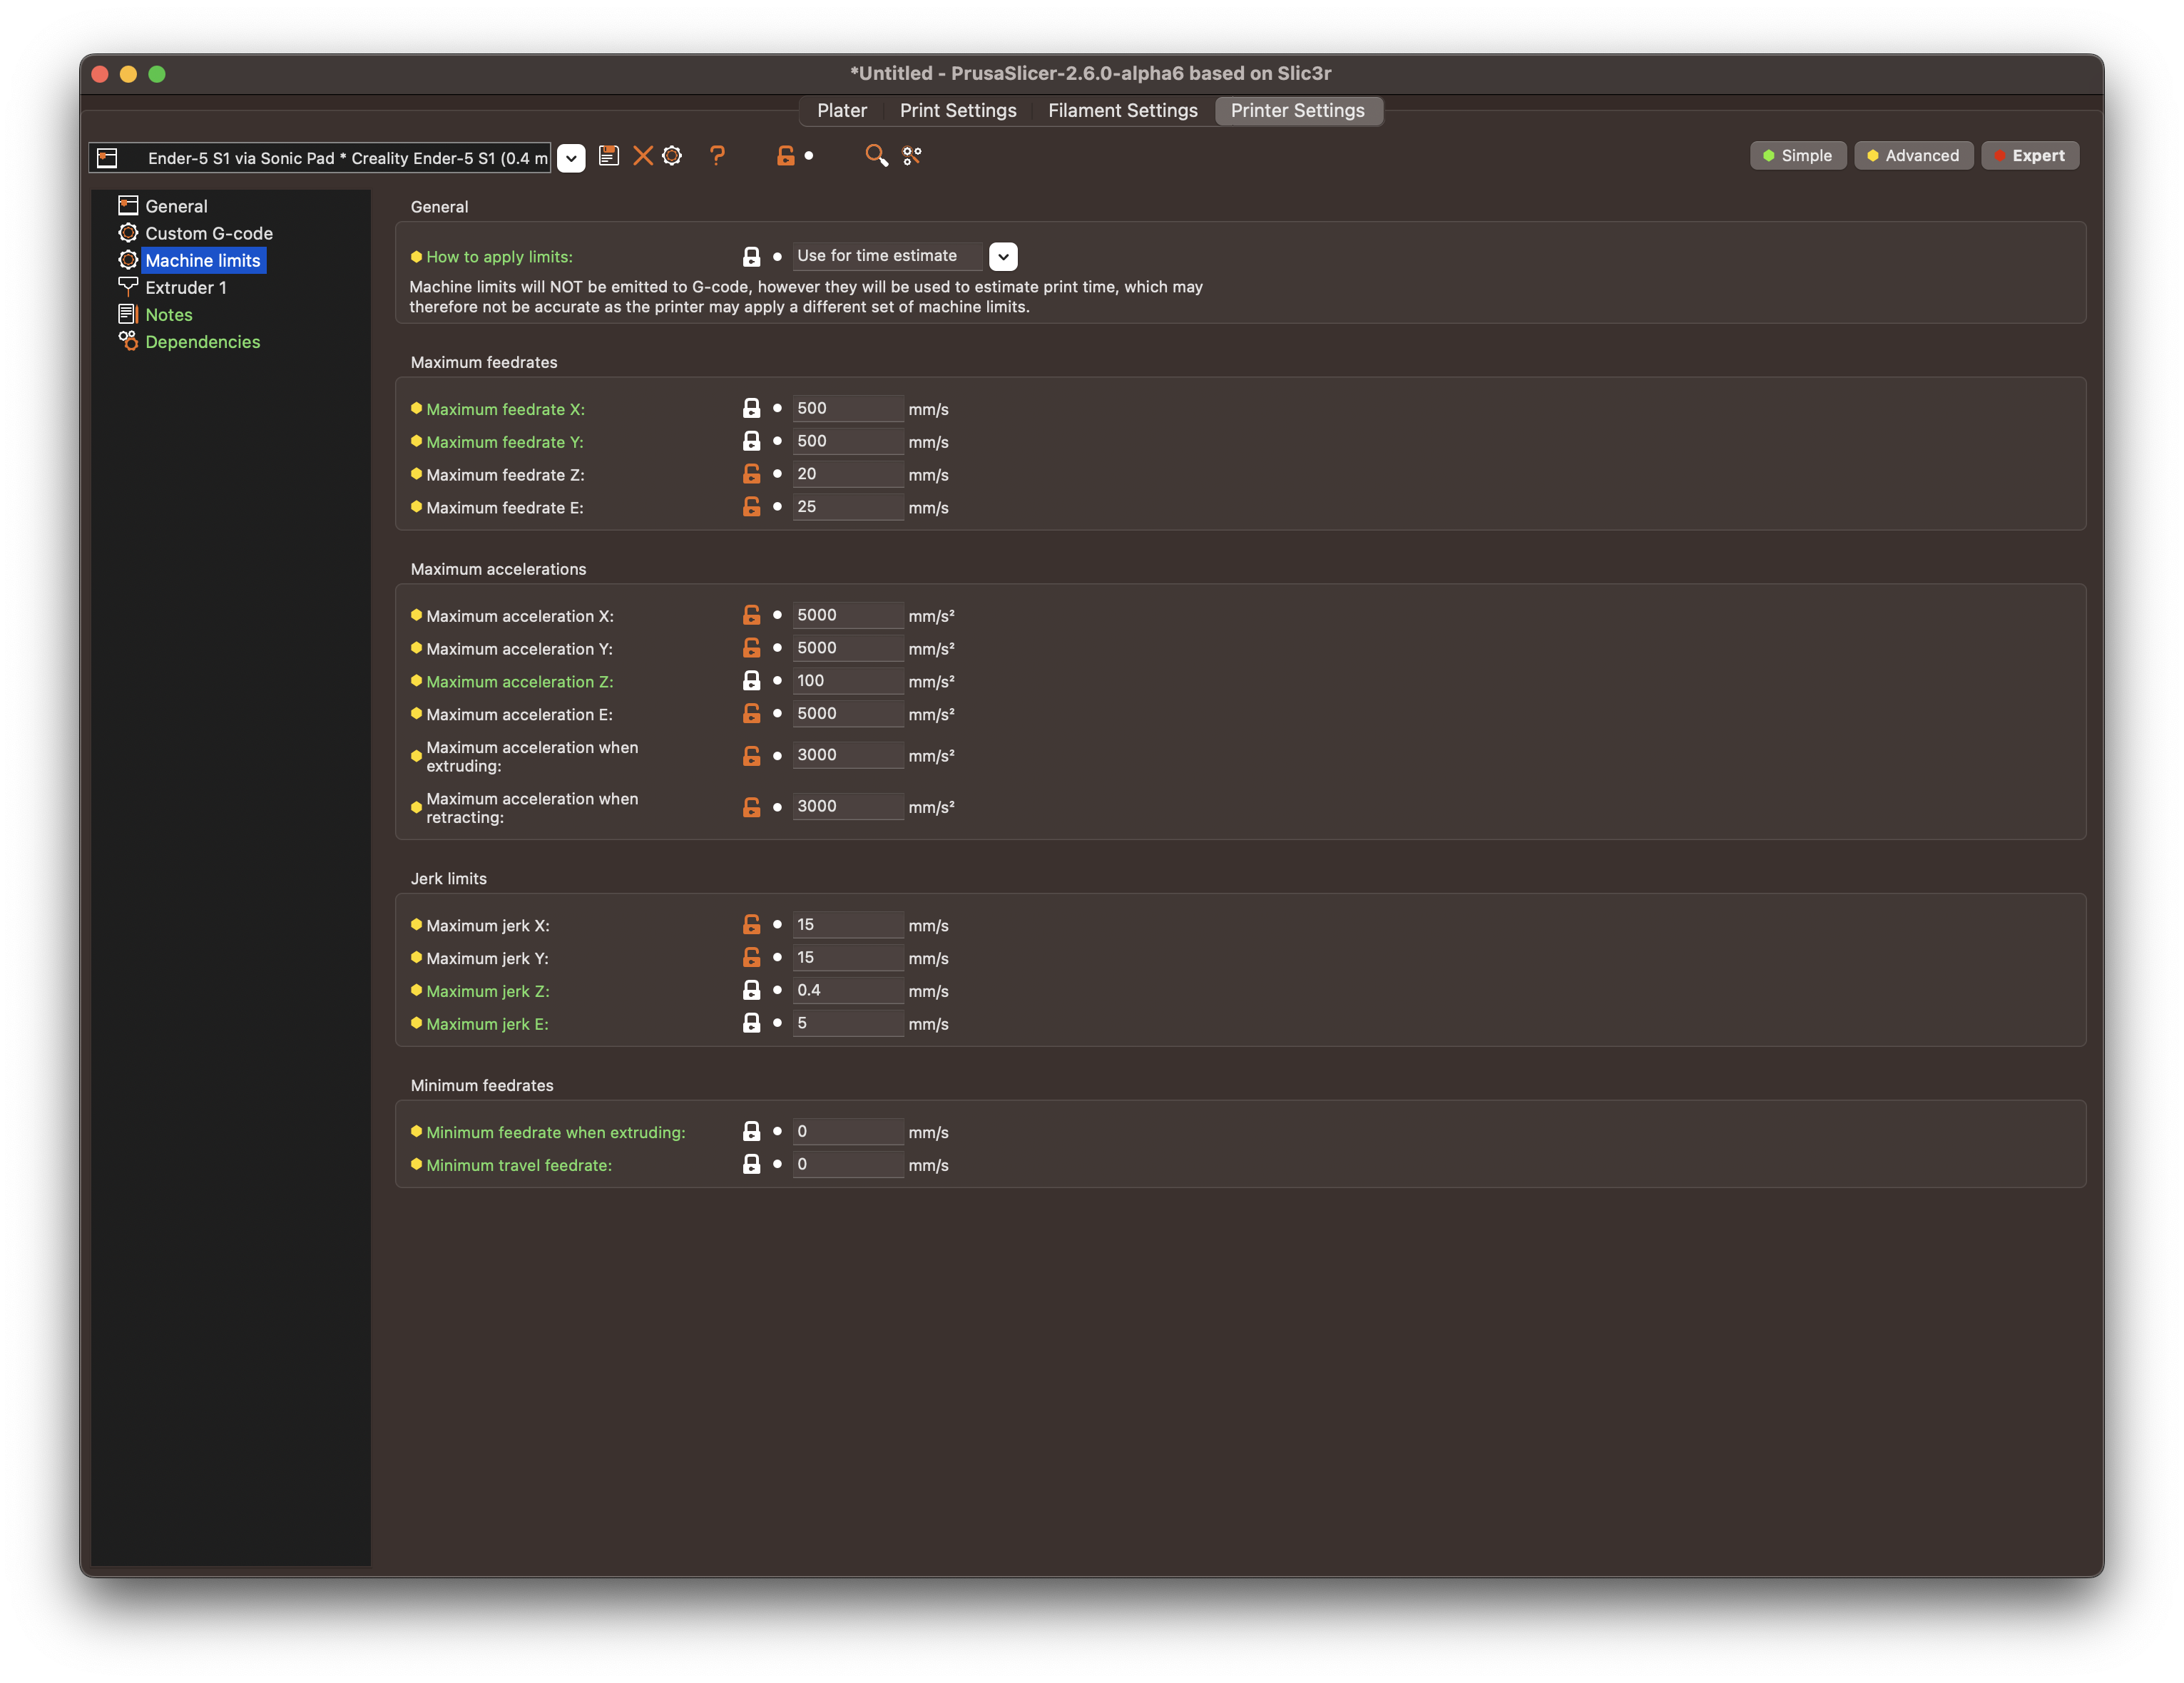Switch to Simple mode
The image size is (2184, 1683).
point(1797,156)
